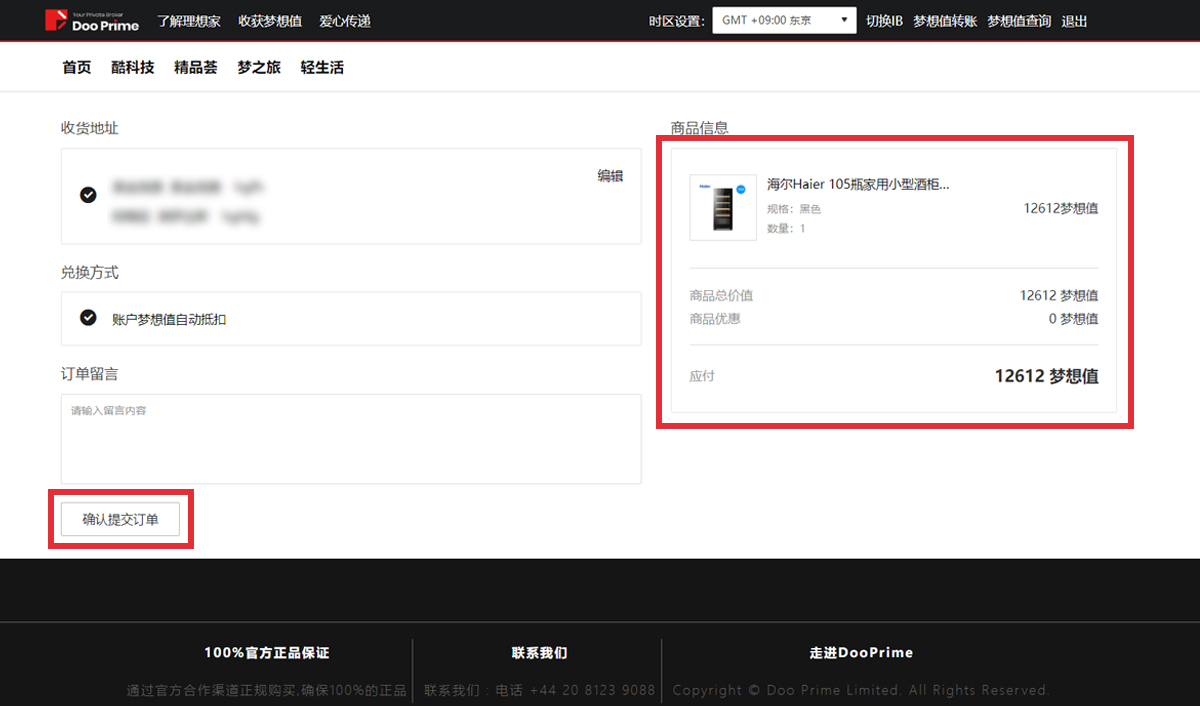The image size is (1200, 706).
Task: Open the Haier wine cabinet thumbnail
Action: [x=723, y=207]
